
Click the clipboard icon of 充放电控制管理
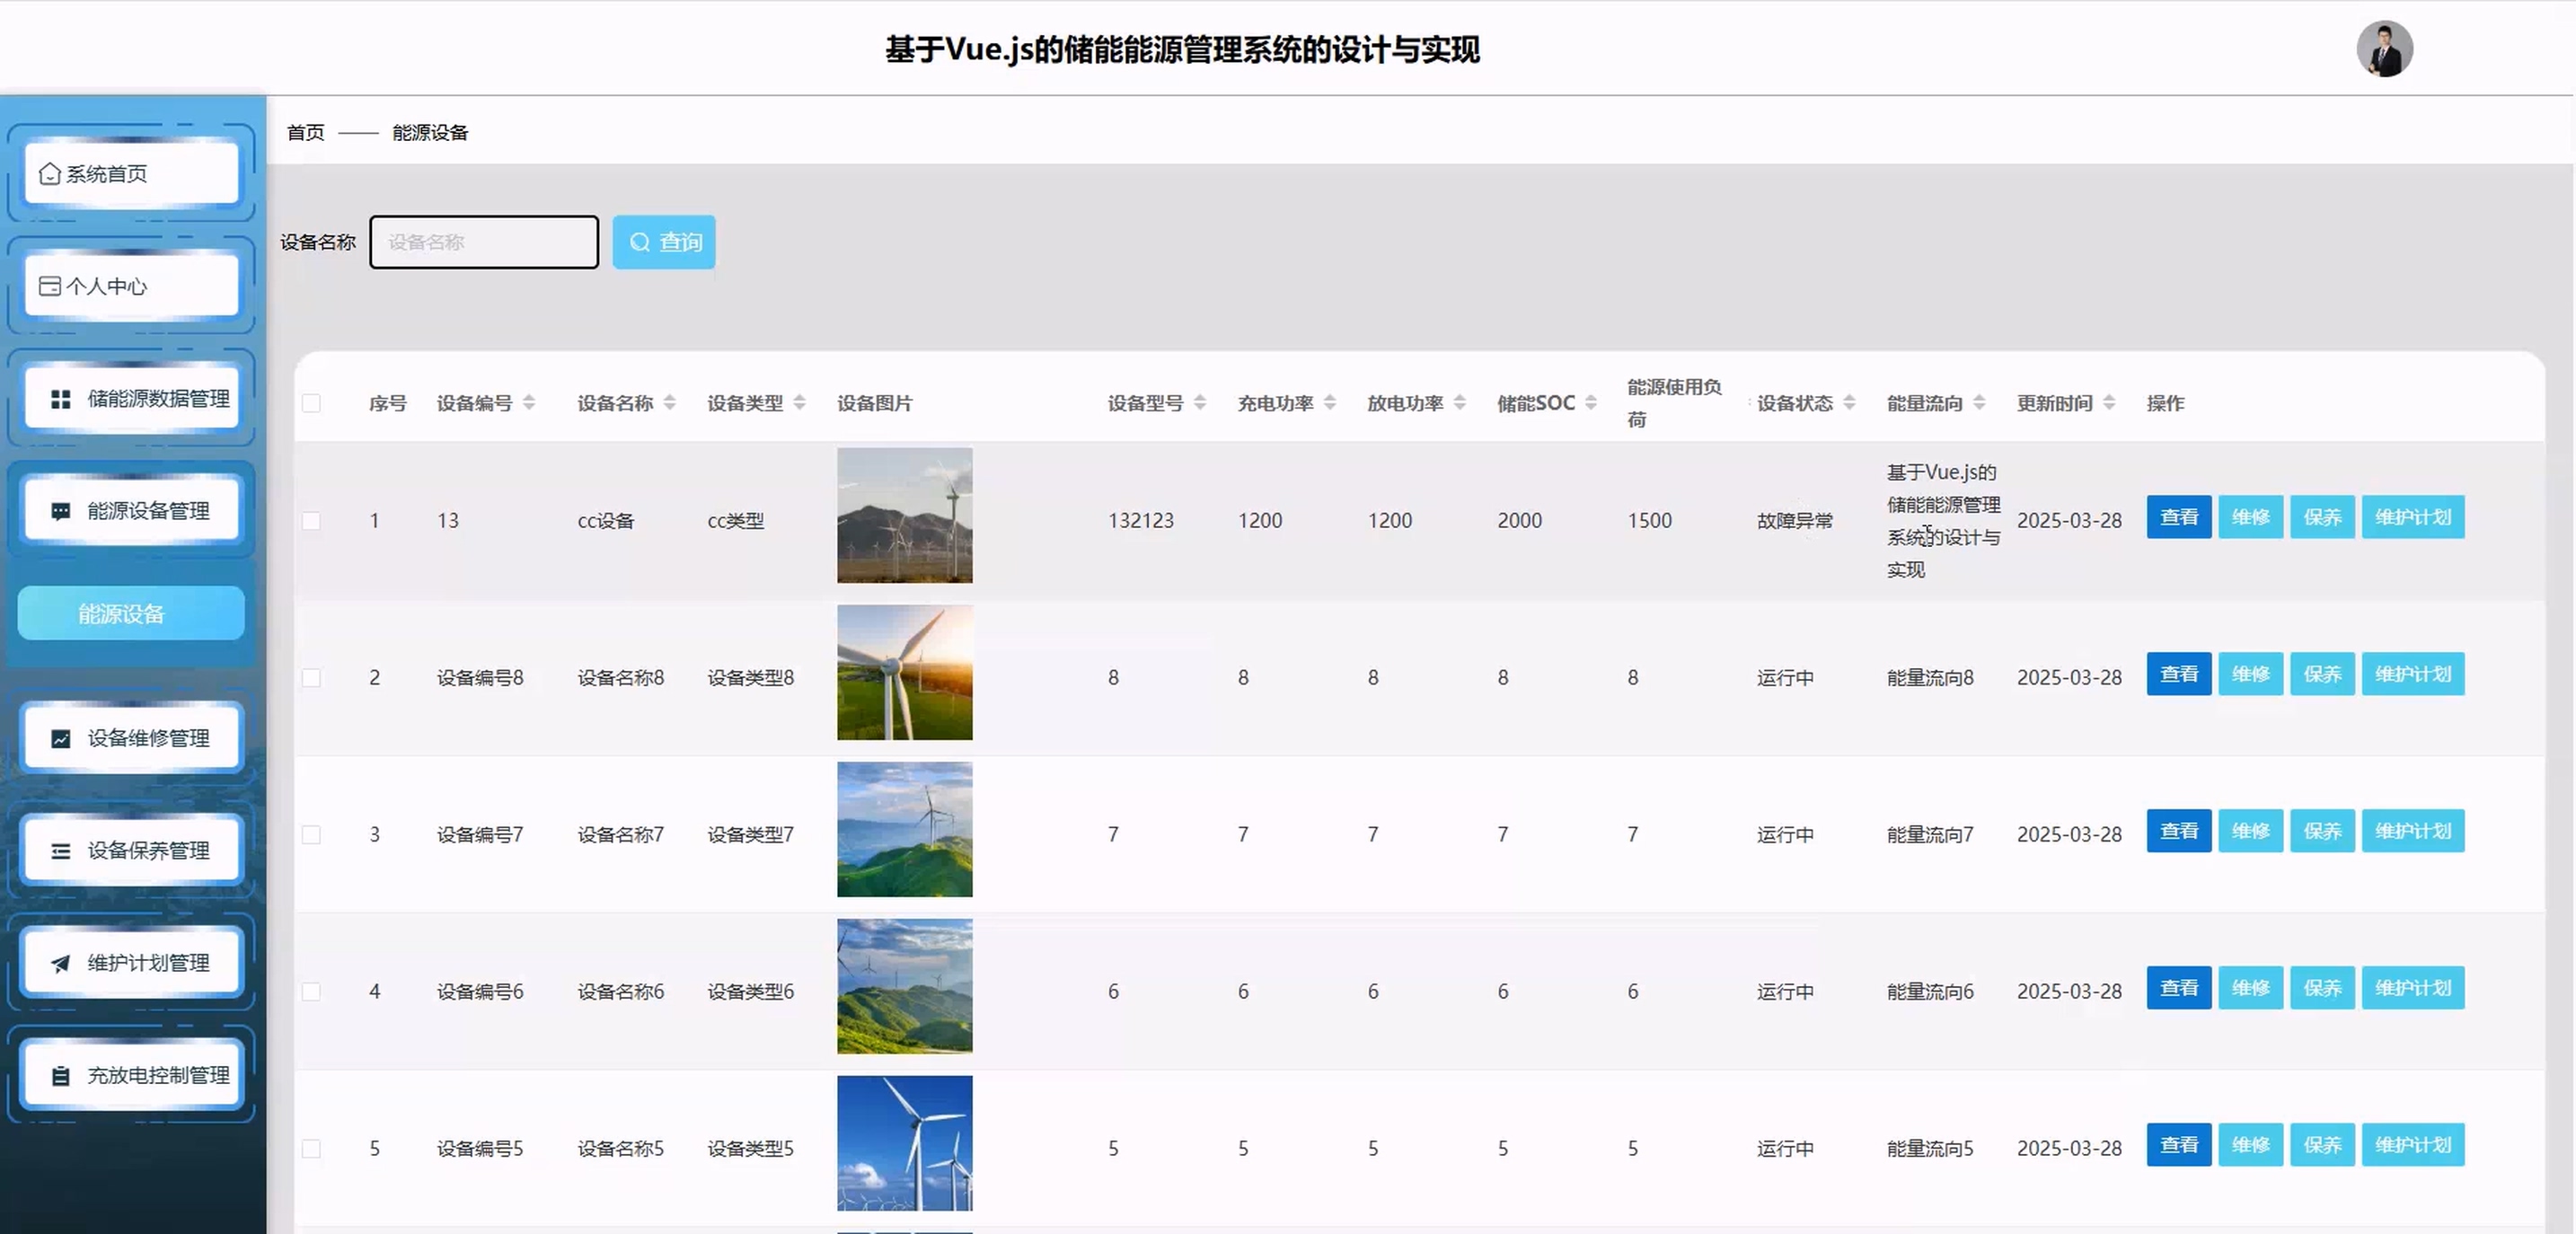point(61,1076)
